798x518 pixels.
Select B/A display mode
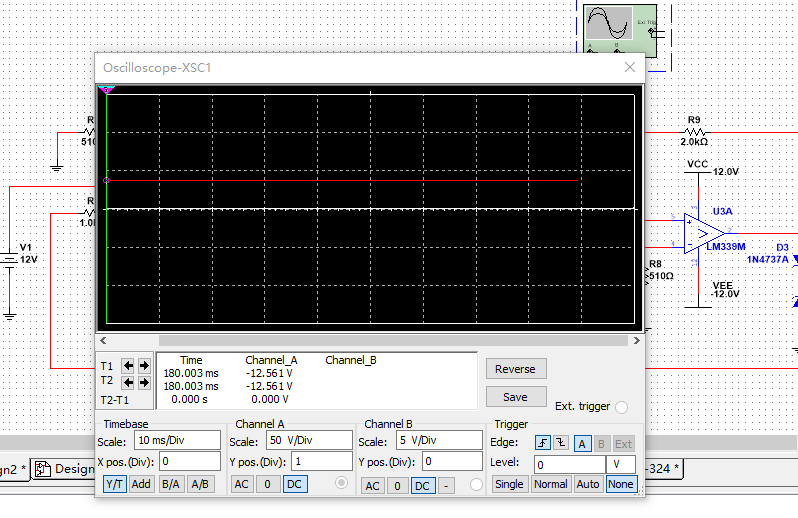coord(170,484)
